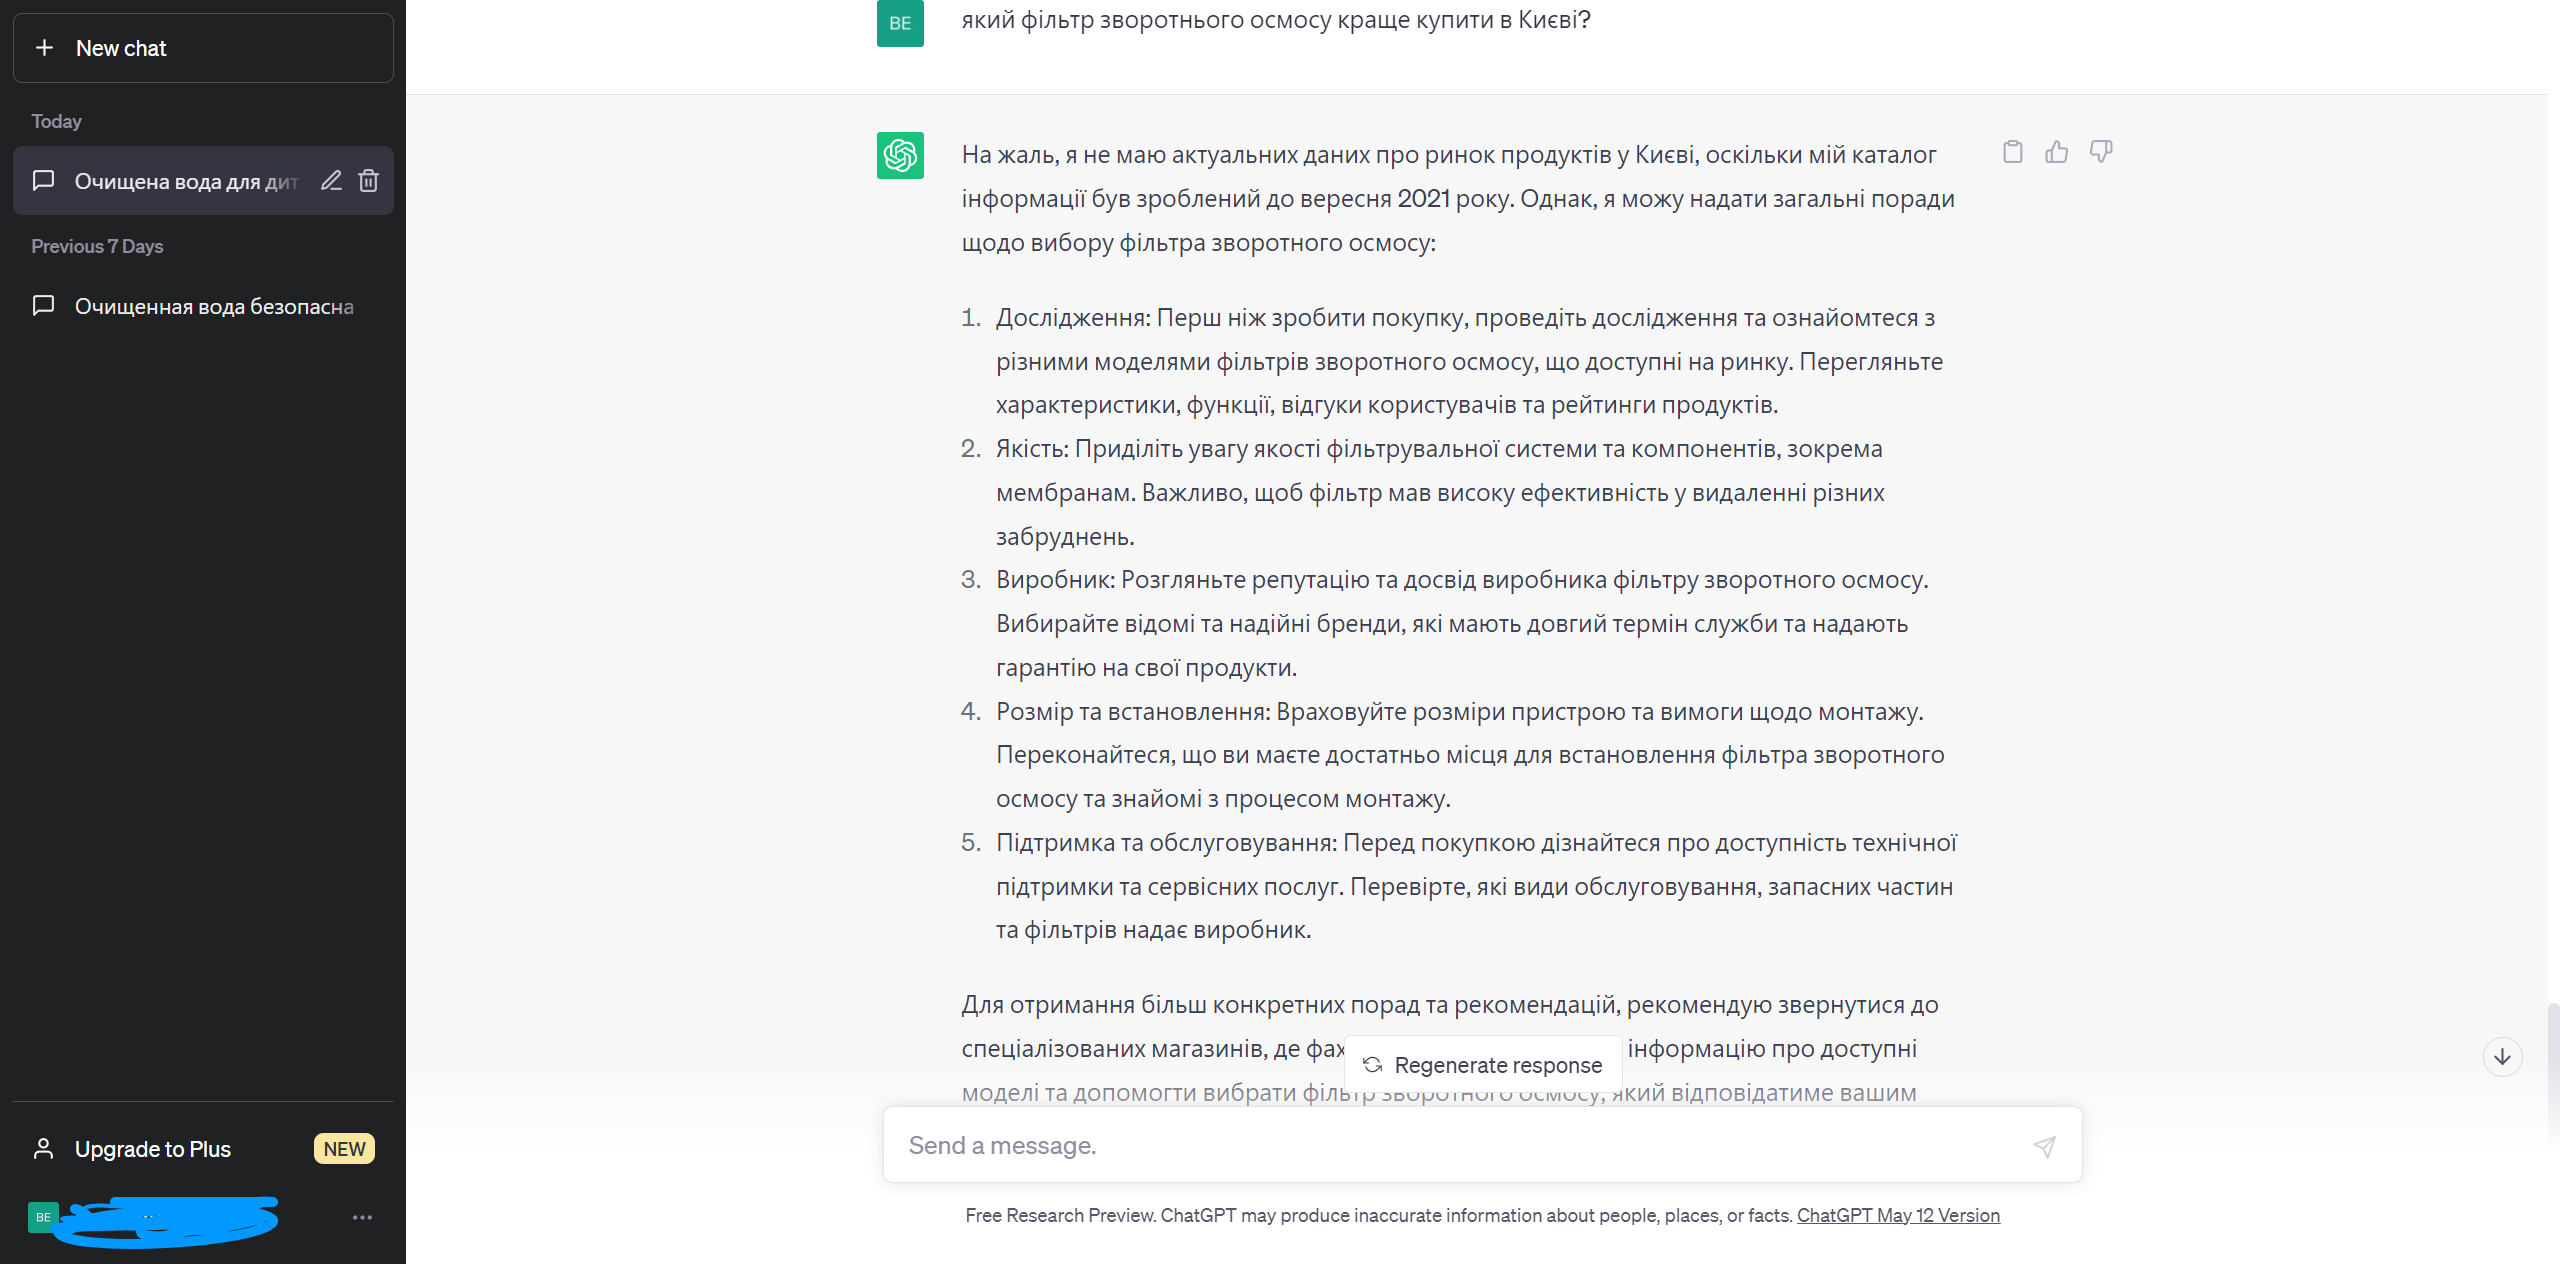Viewport: 2560px width, 1264px height.
Task: Click the ChatGPT logo avatar beside the response
Action: 900,155
